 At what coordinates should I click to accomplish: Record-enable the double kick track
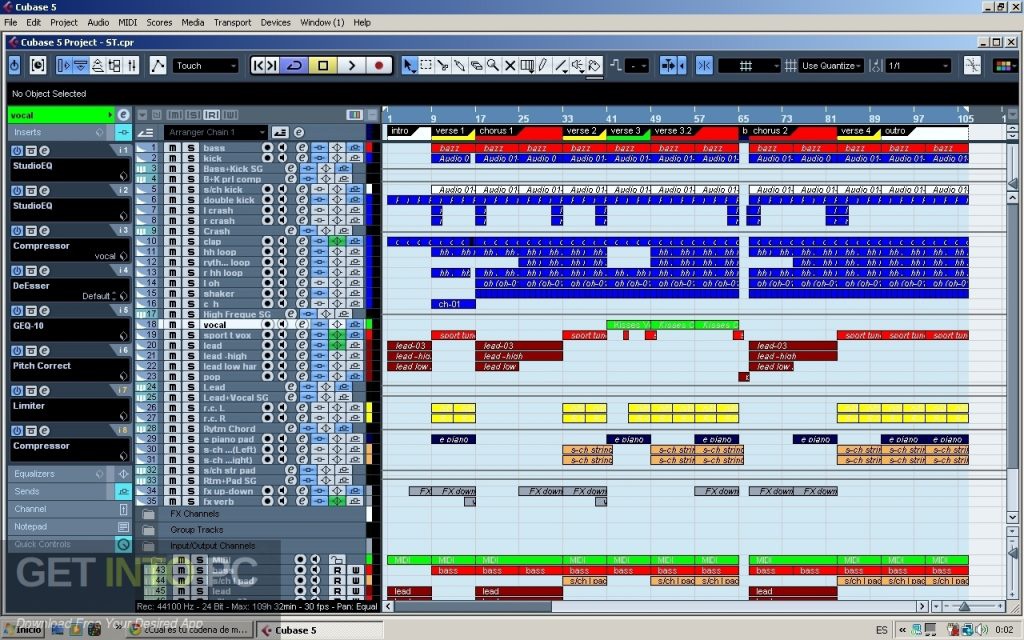[267, 200]
